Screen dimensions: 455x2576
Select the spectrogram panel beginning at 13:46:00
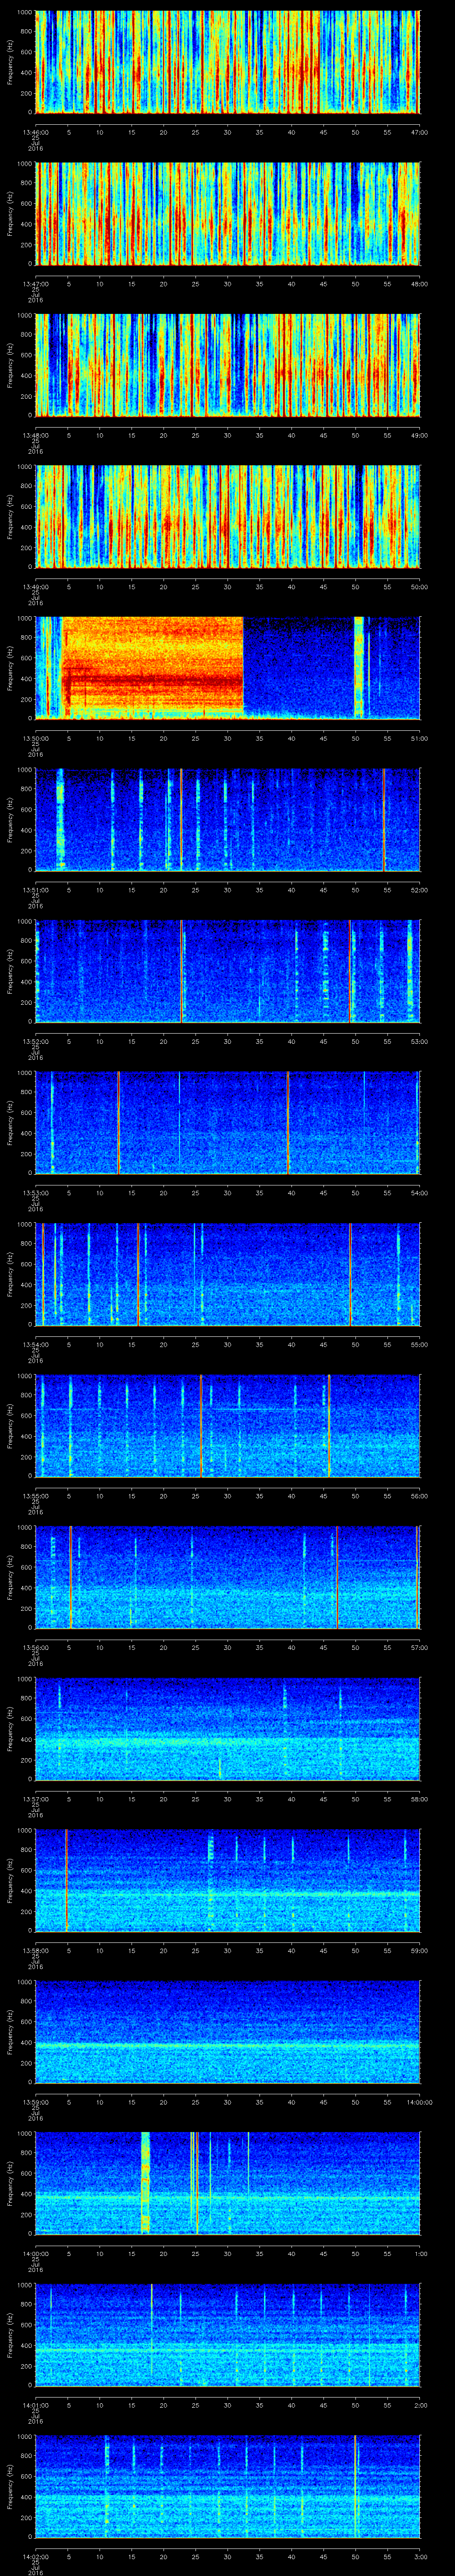tap(228, 62)
